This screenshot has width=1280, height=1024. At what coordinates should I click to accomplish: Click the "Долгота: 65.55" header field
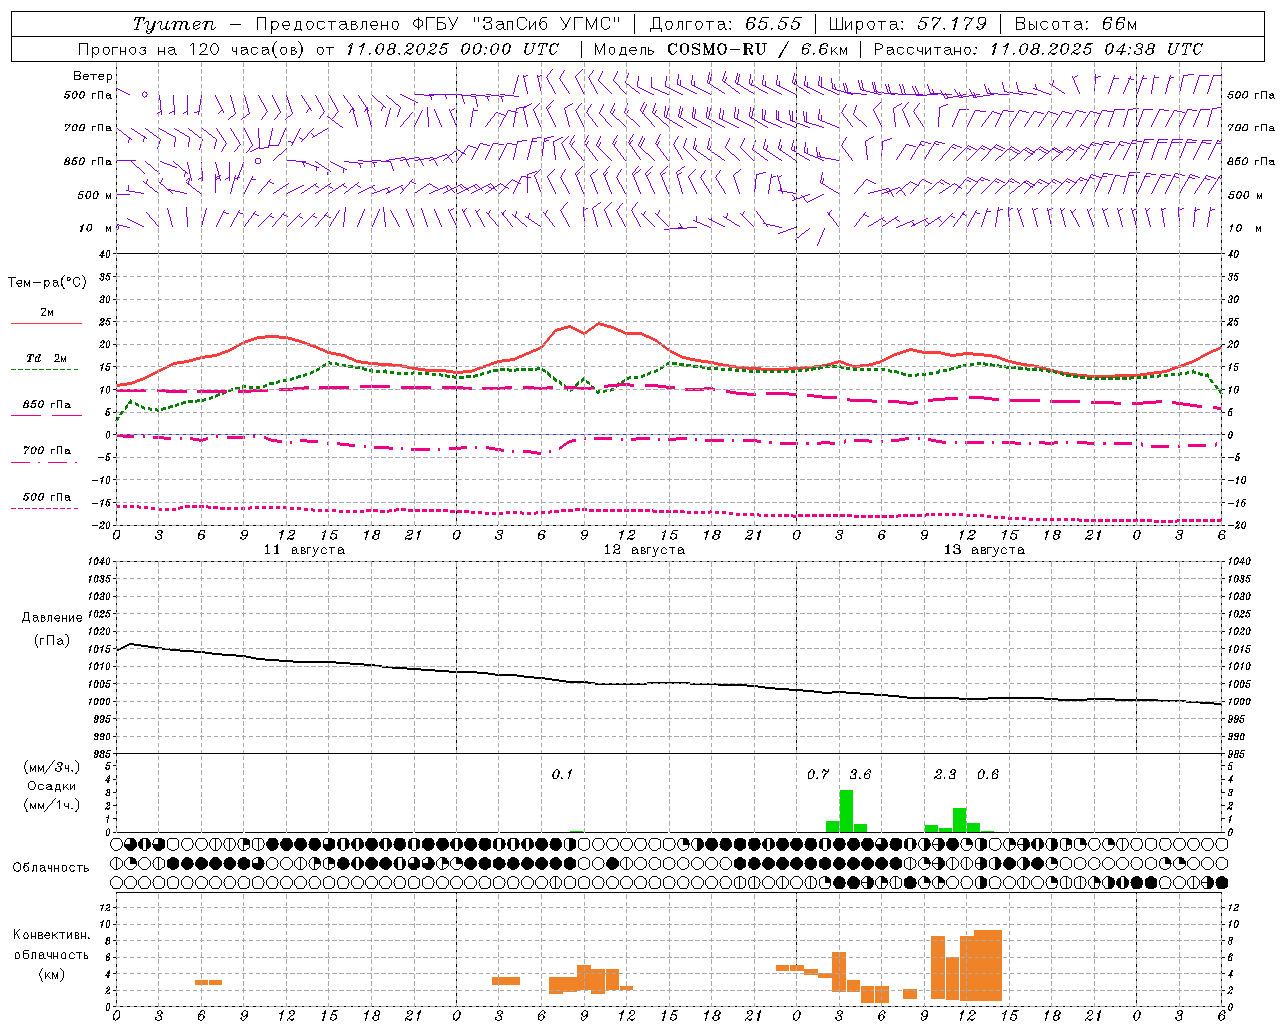[725, 24]
